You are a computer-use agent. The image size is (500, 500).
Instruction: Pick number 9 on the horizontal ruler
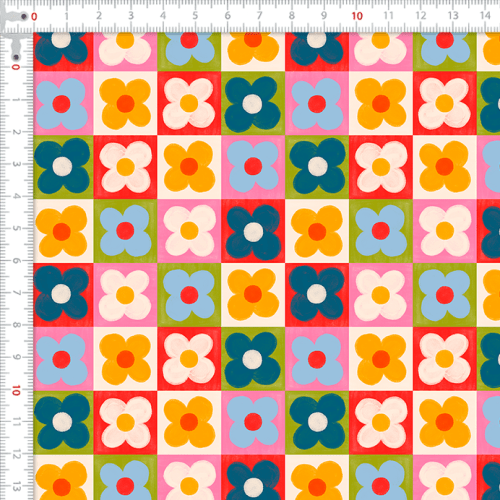tap(324, 15)
